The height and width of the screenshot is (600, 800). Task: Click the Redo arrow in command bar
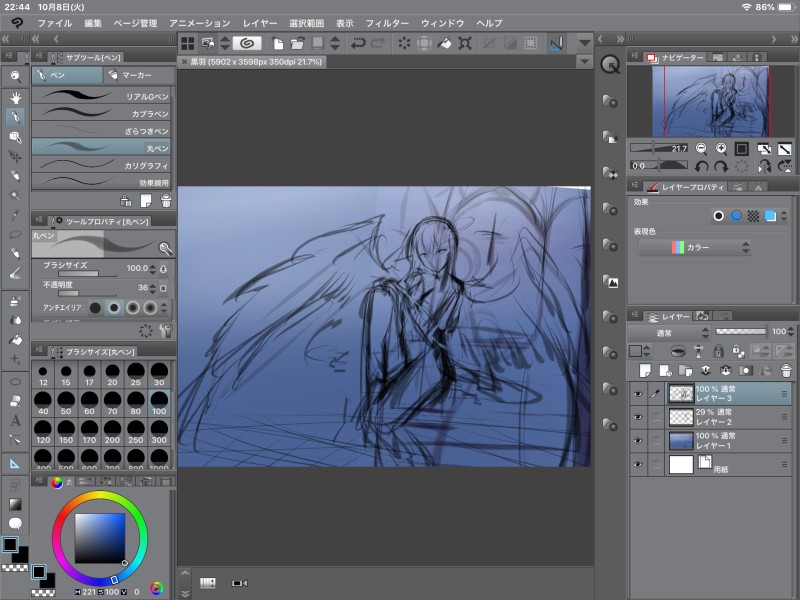(x=378, y=43)
